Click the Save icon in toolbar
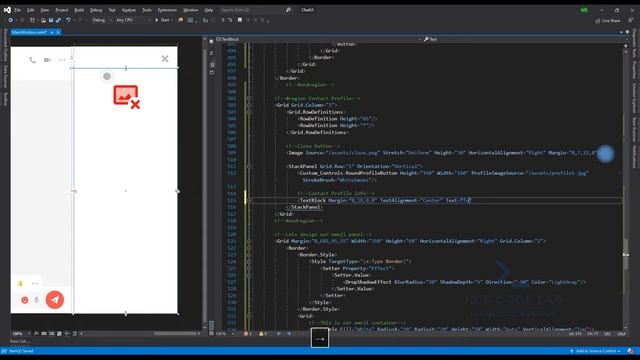640x360 pixels. click(x=51, y=20)
